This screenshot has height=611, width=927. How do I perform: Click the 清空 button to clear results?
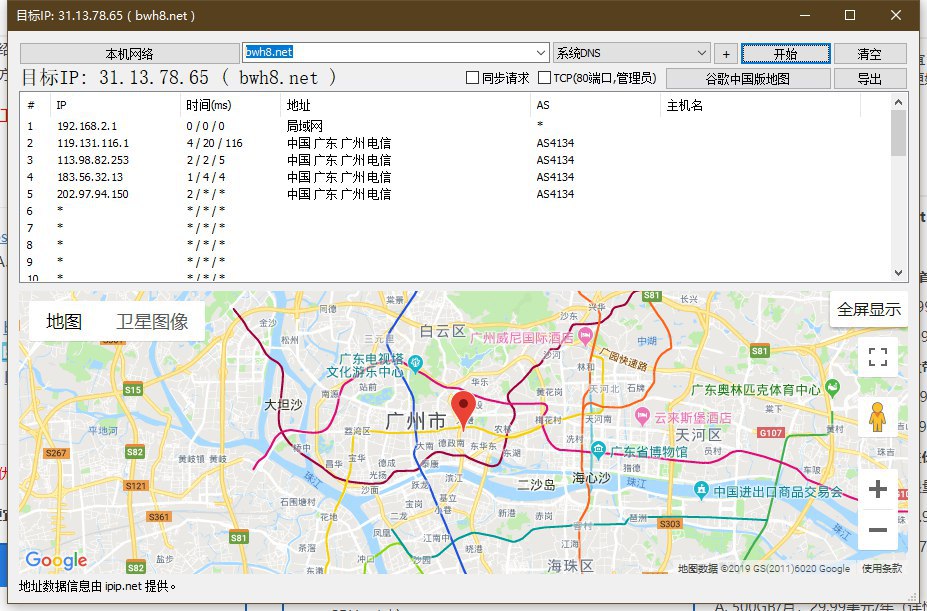pyautogui.click(x=869, y=54)
